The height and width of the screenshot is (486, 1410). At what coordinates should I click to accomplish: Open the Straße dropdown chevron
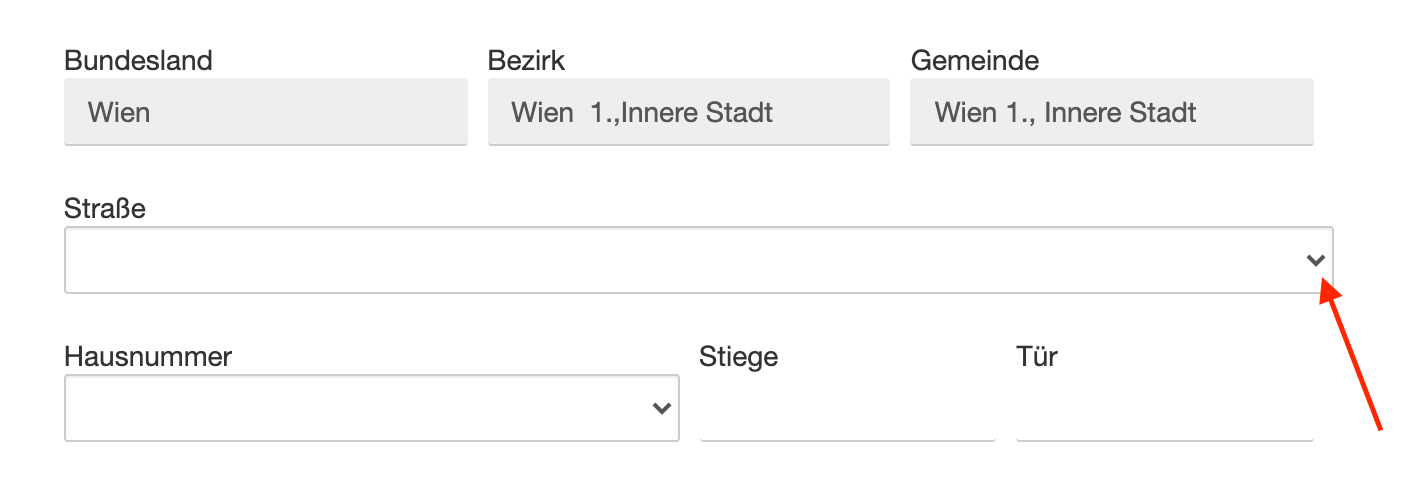1315,261
